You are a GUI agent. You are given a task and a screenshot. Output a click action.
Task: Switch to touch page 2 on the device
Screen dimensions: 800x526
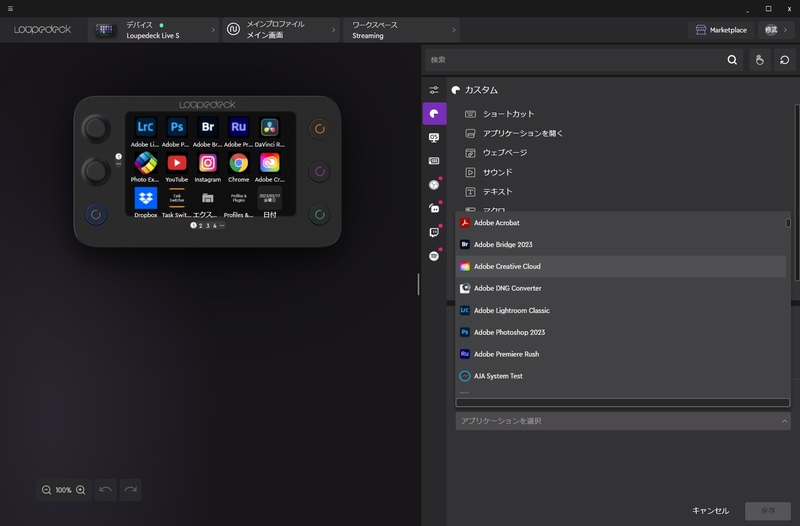(201, 226)
